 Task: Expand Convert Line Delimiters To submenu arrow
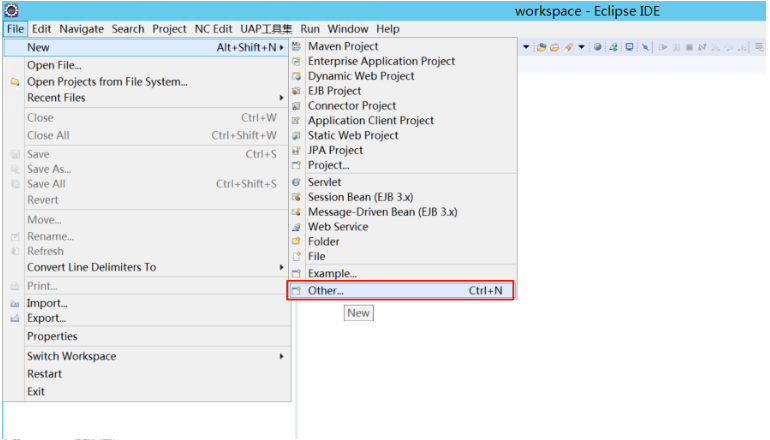281,267
